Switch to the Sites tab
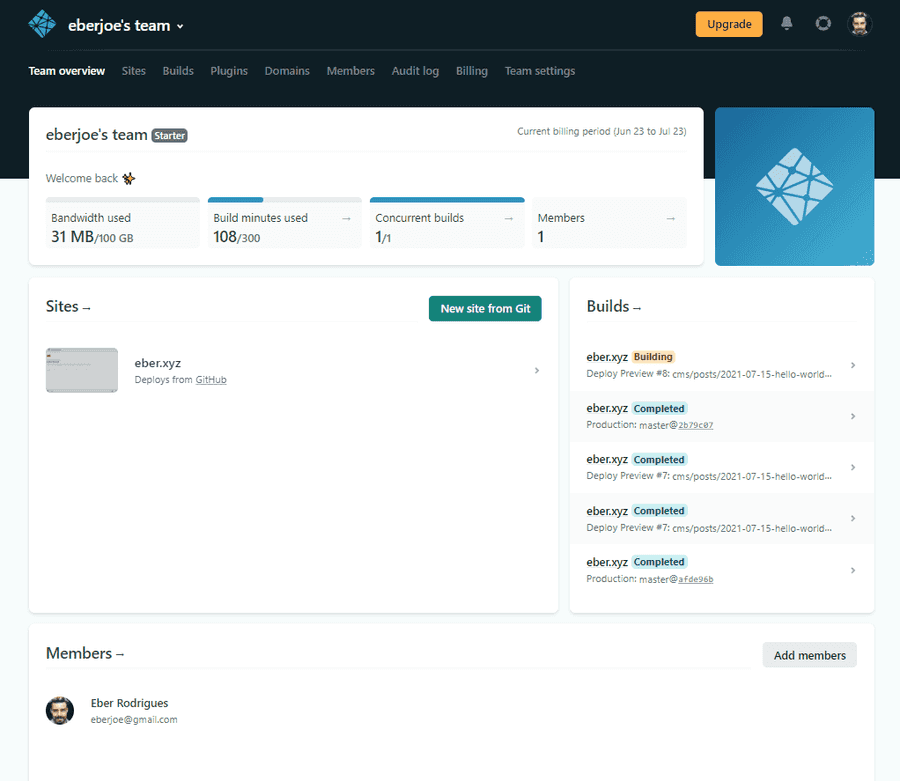This screenshot has width=900, height=781. [x=133, y=71]
